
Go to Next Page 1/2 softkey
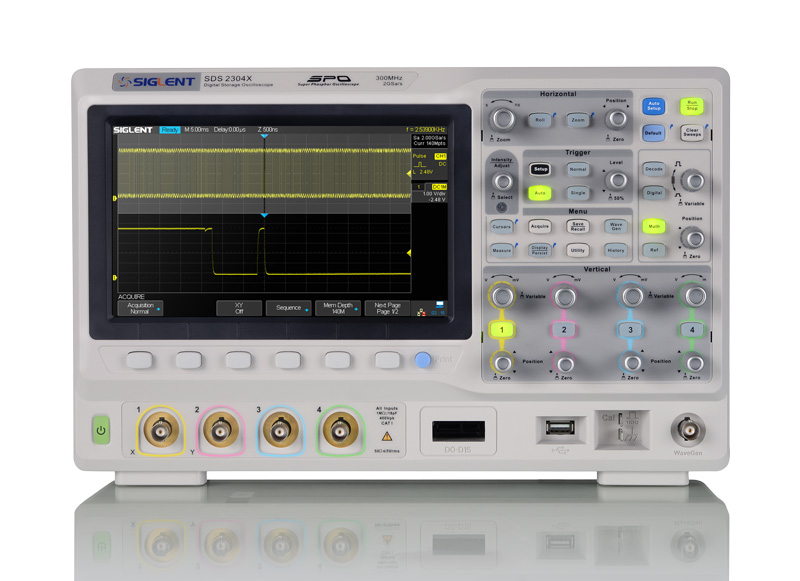(387, 308)
